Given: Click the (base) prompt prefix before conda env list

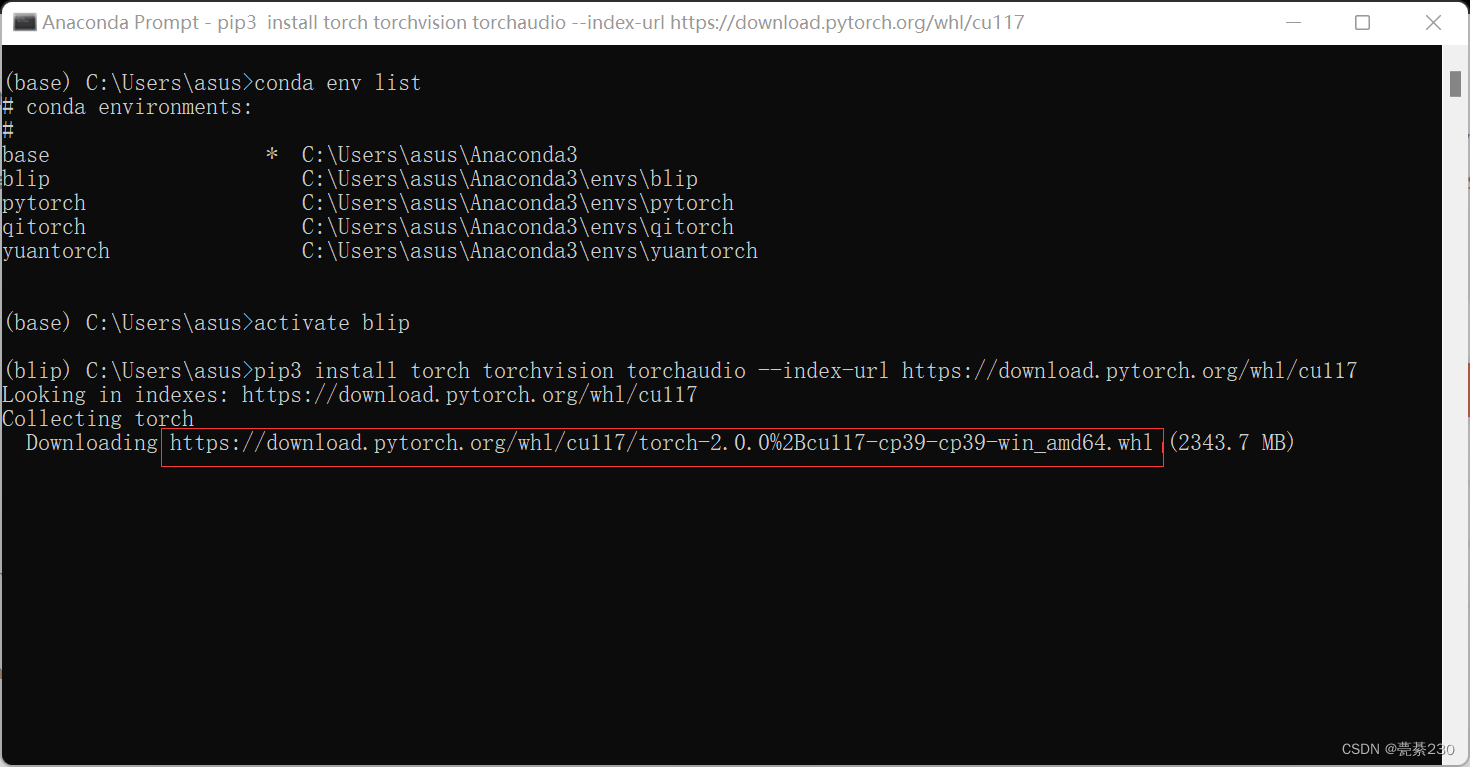Looking at the screenshot, I should click(x=37, y=82).
